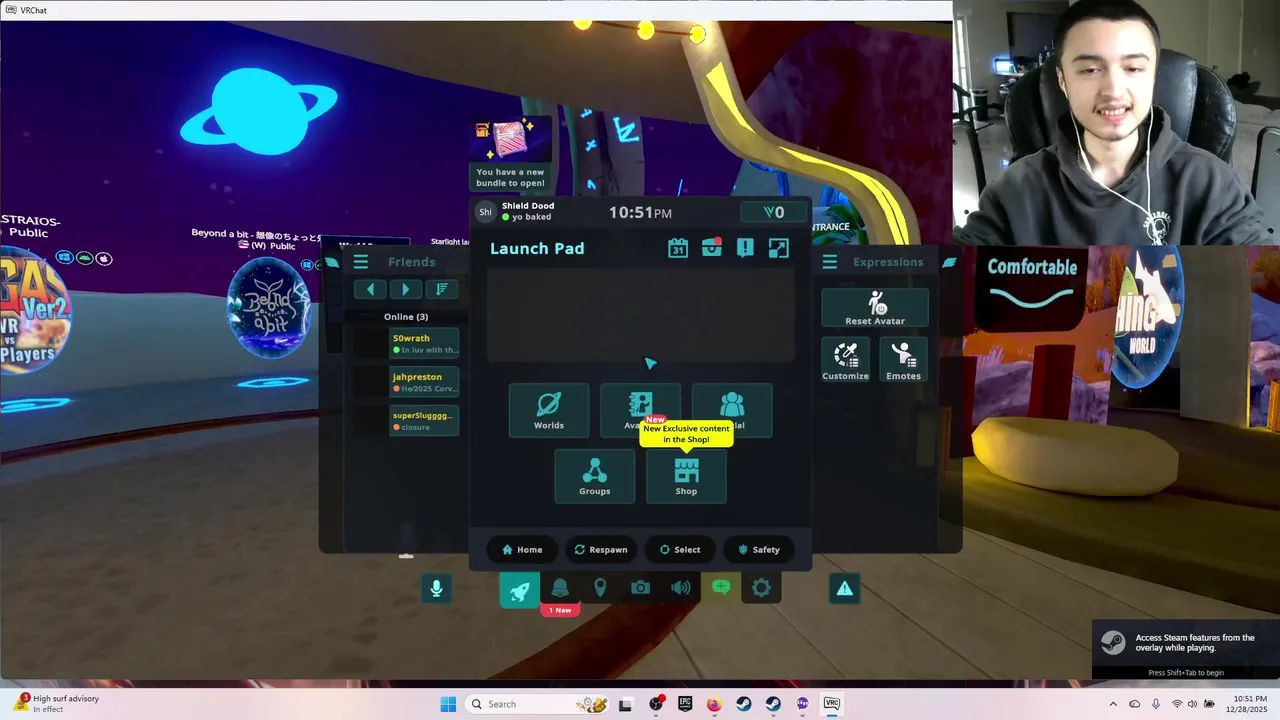Image resolution: width=1280 pixels, height=720 pixels.
Task: Click the wing icon beside Friends panel
Action: (x=332, y=262)
